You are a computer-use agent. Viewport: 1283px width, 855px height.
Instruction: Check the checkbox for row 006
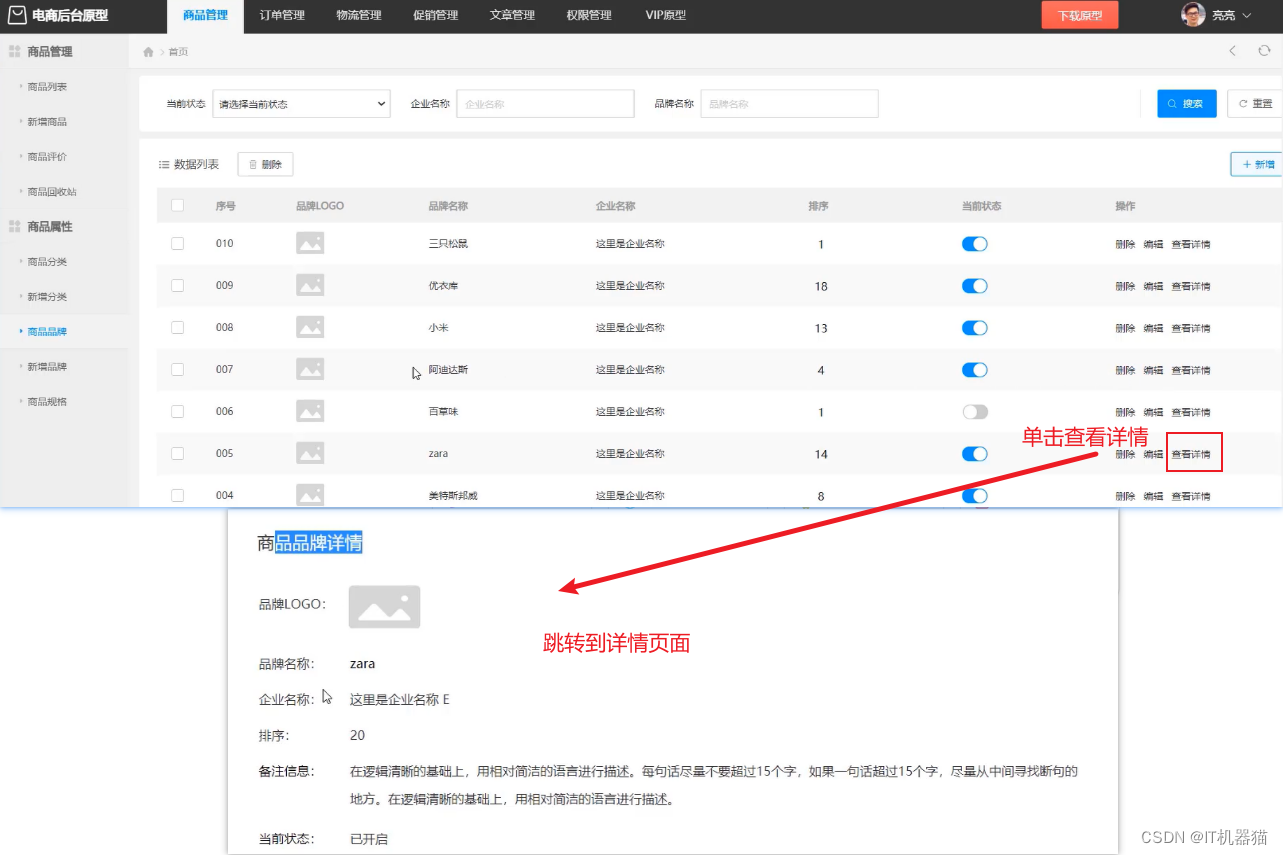pyautogui.click(x=178, y=411)
